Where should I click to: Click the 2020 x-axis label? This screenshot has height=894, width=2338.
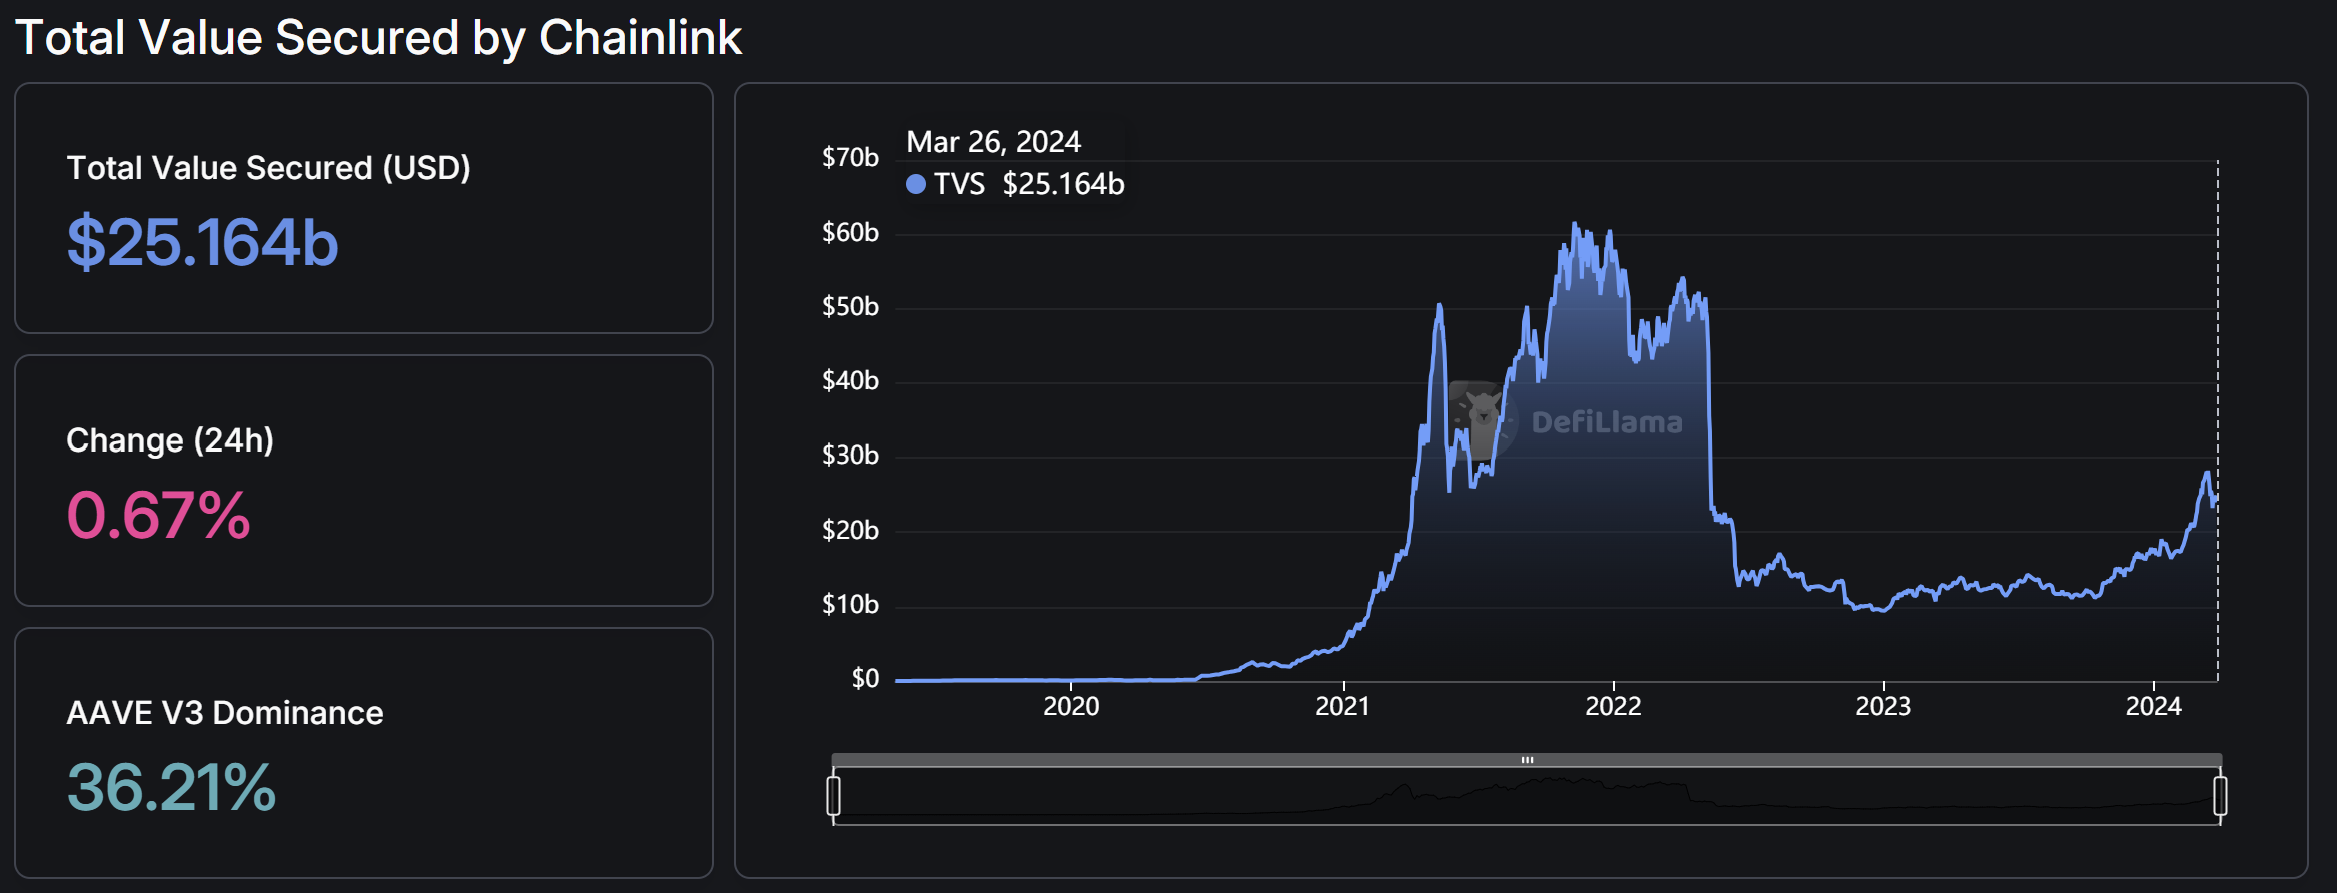point(1071,706)
